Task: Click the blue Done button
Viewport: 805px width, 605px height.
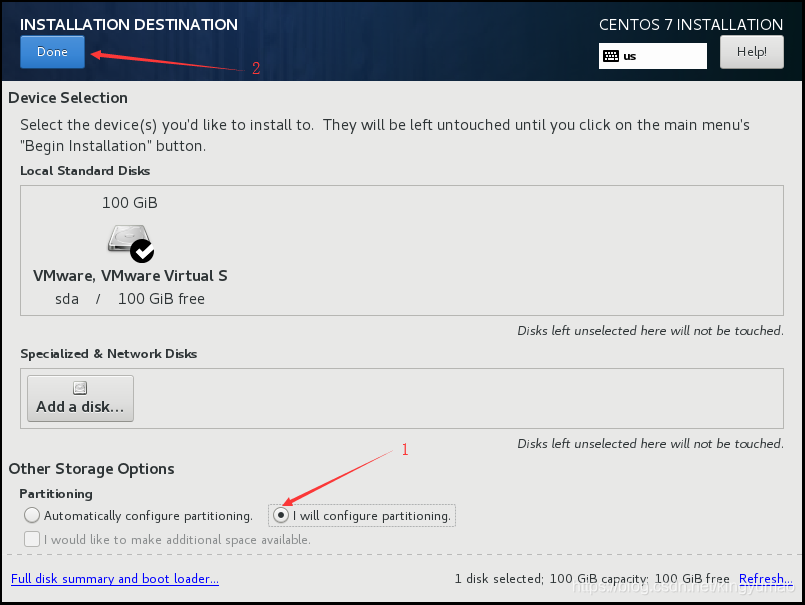Action: coord(52,52)
